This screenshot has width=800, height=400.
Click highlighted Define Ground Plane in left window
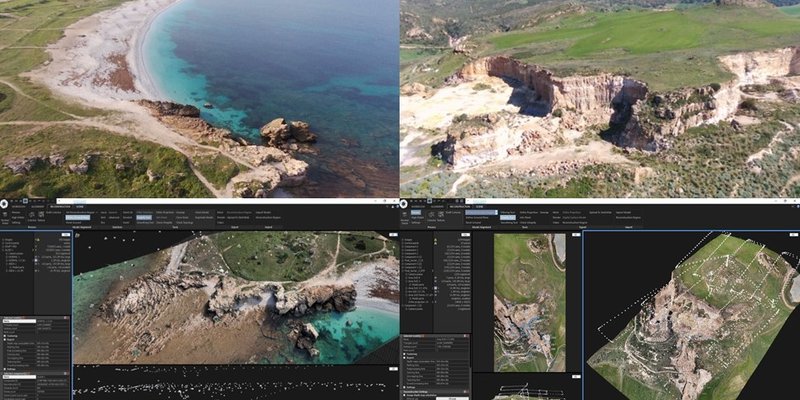(78, 217)
